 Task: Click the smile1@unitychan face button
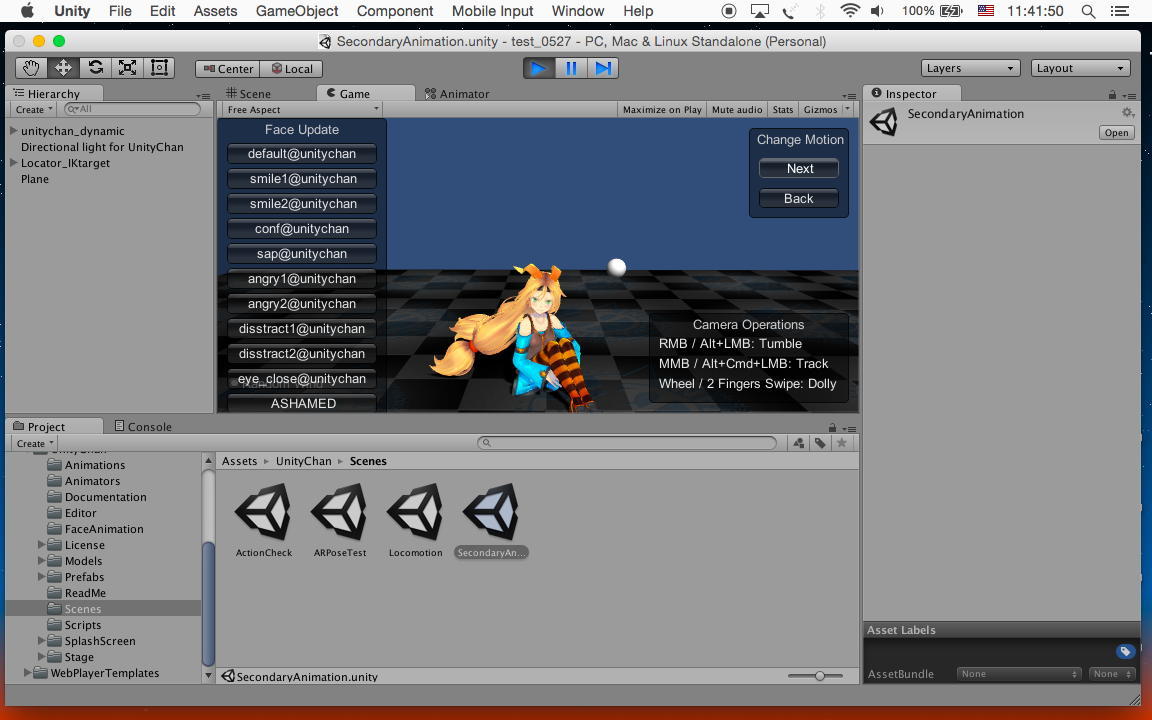pyautogui.click(x=302, y=179)
